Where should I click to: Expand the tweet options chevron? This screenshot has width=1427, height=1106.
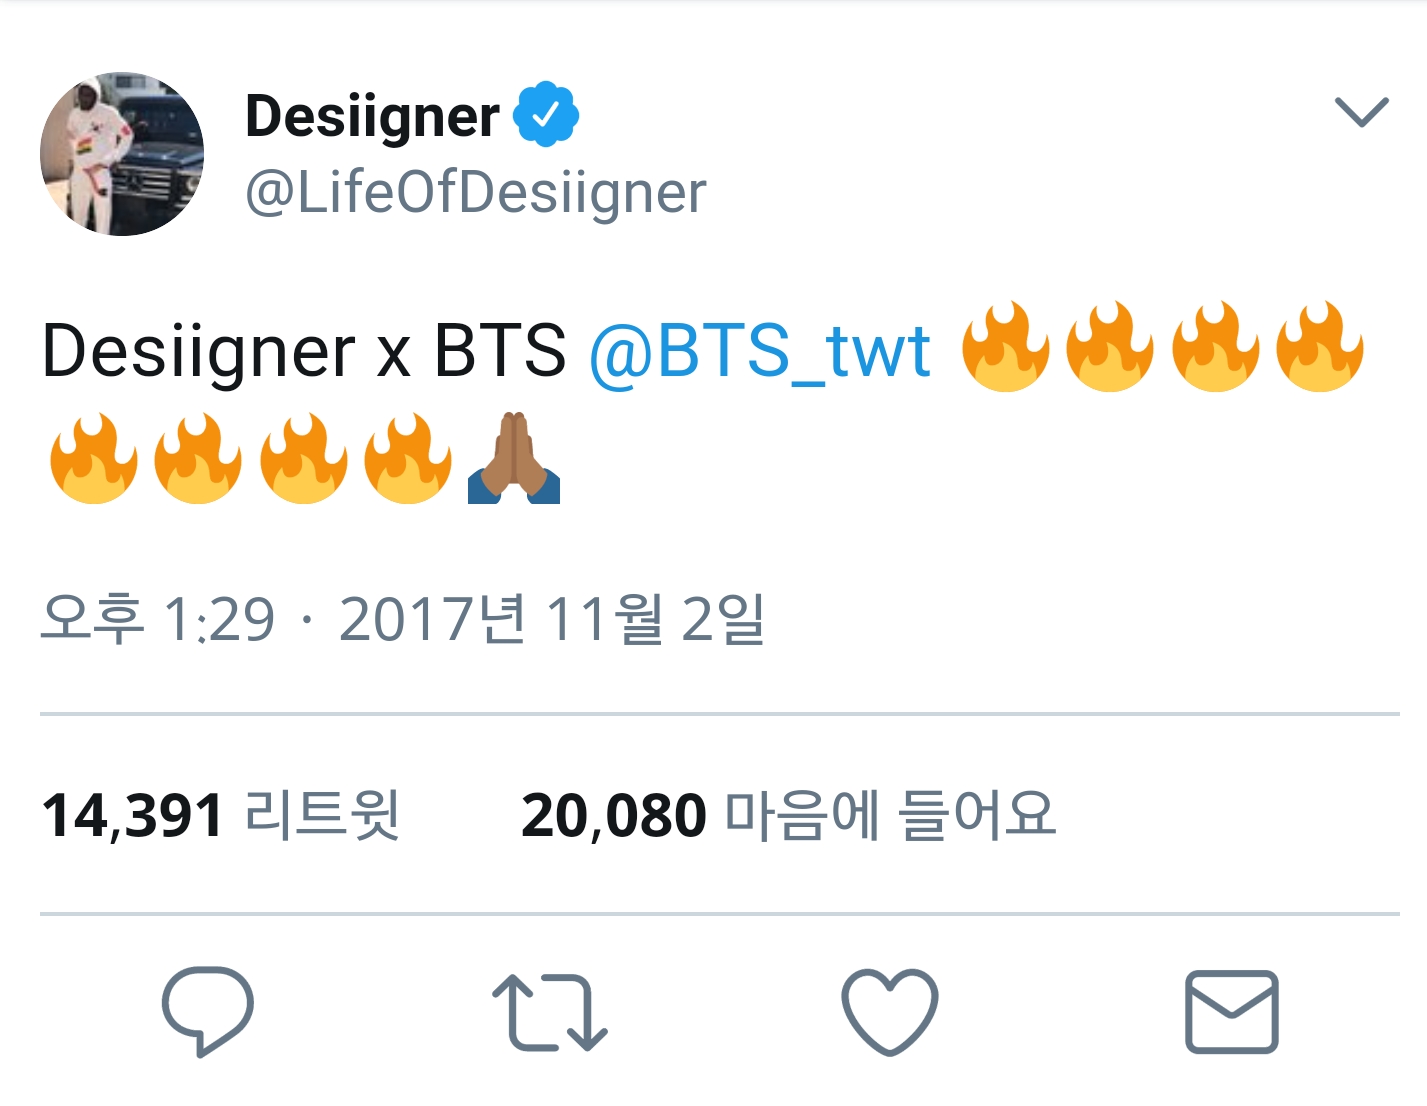click(x=1361, y=111)
